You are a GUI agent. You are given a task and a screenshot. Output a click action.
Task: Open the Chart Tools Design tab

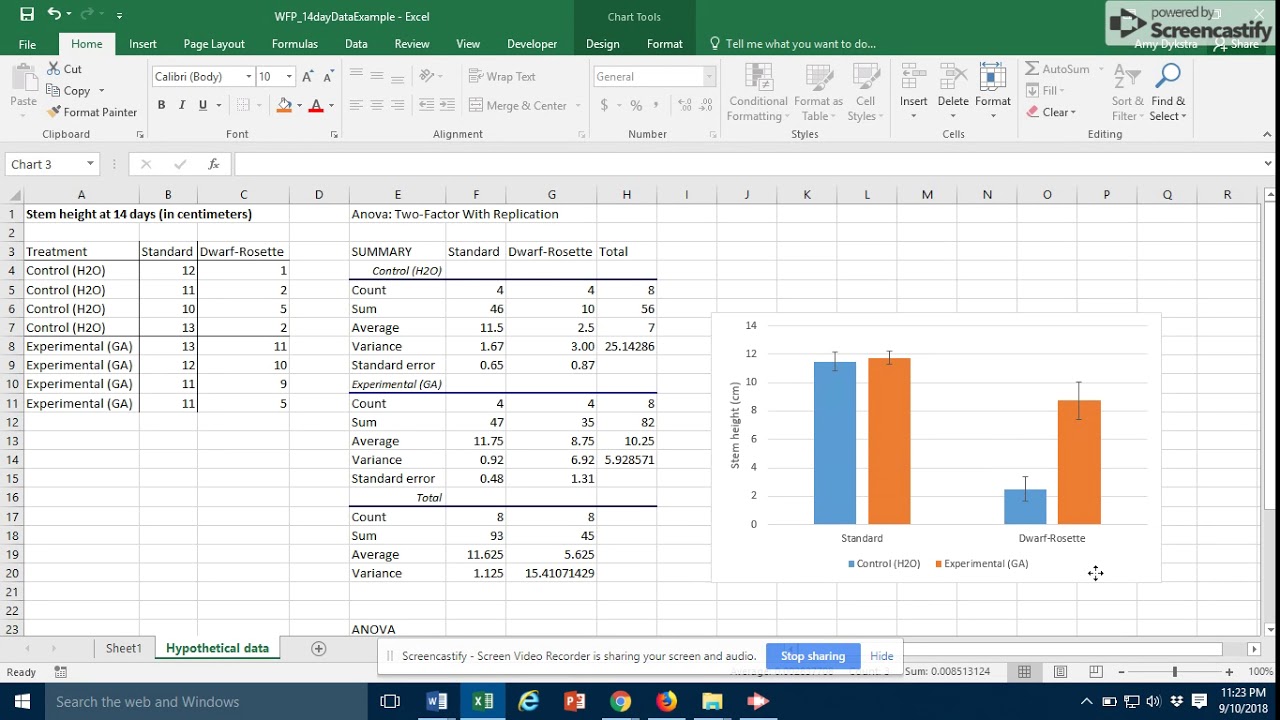[602, 44]
